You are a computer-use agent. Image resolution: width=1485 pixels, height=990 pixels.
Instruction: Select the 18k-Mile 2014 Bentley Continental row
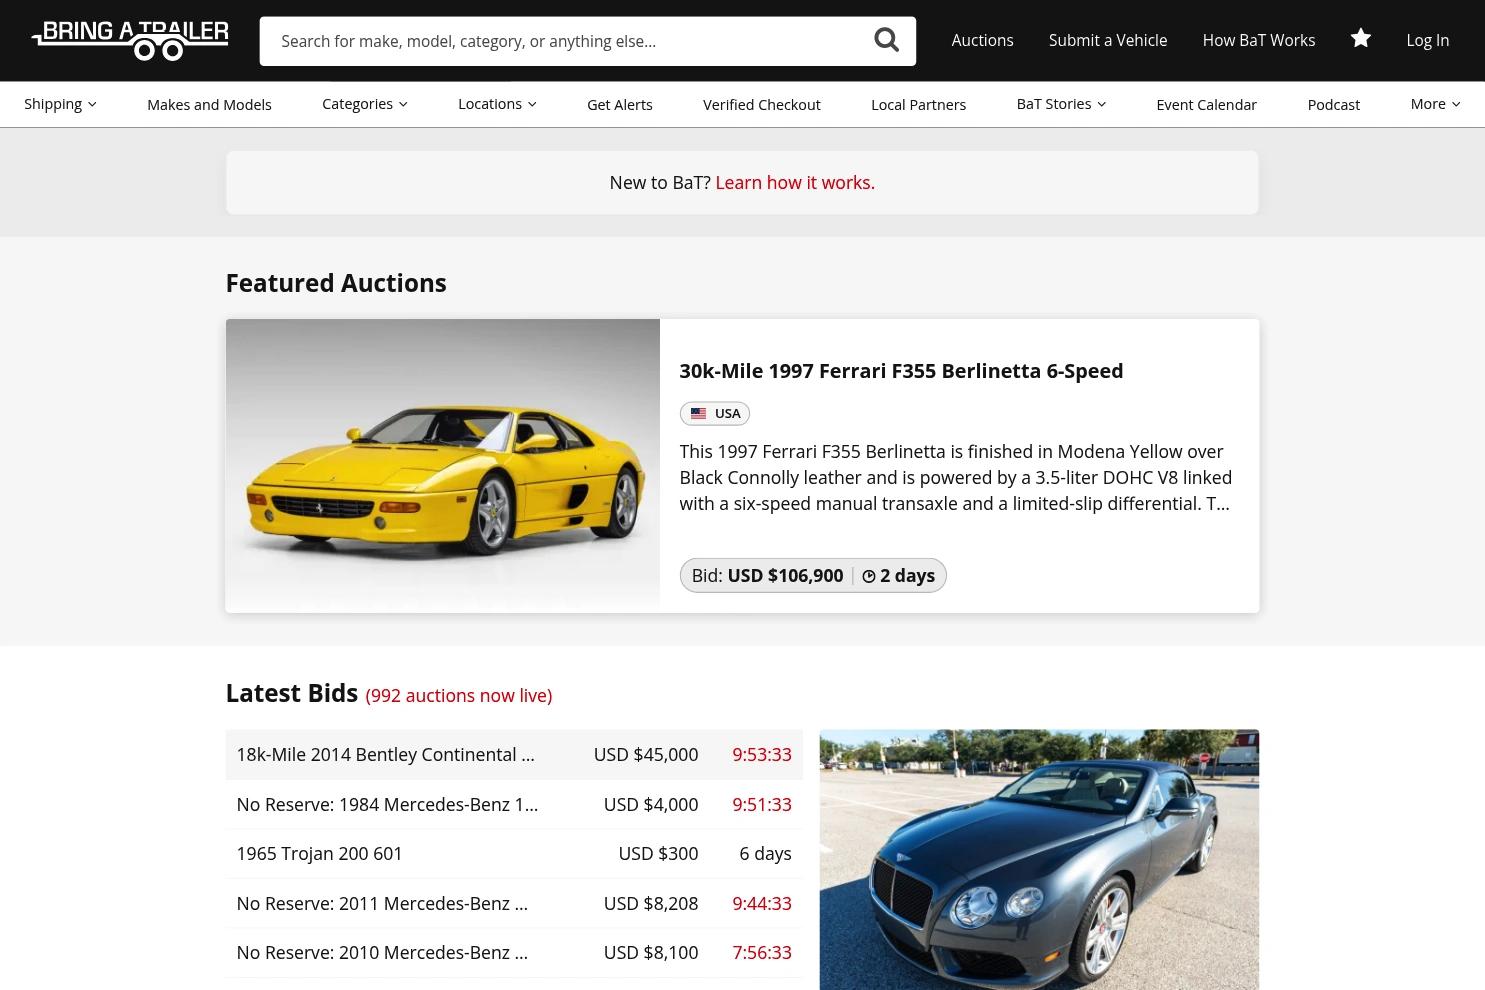pyautogui.click(x=514, y=755)
